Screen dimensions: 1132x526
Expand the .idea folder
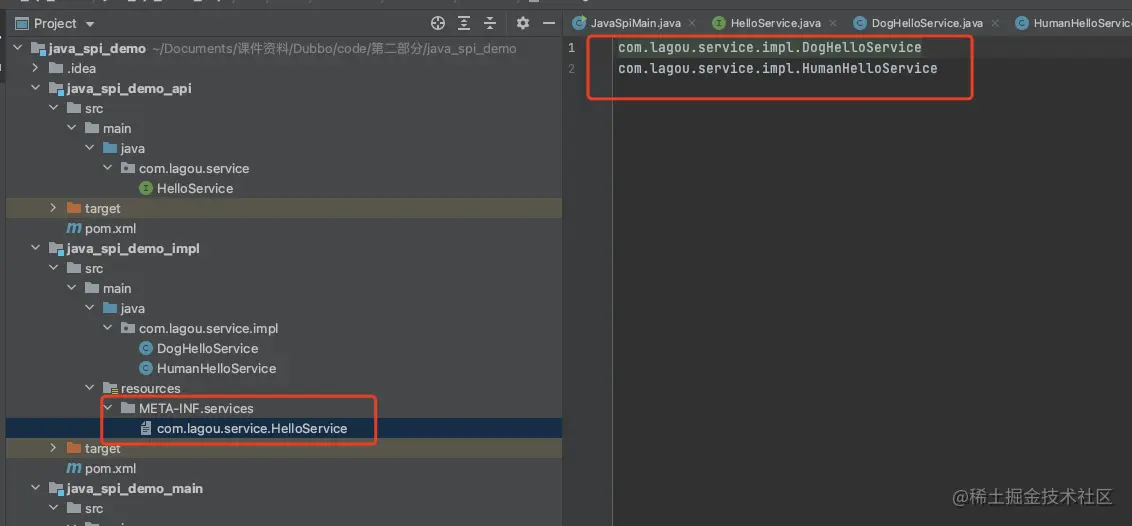(x=35, y=69)
